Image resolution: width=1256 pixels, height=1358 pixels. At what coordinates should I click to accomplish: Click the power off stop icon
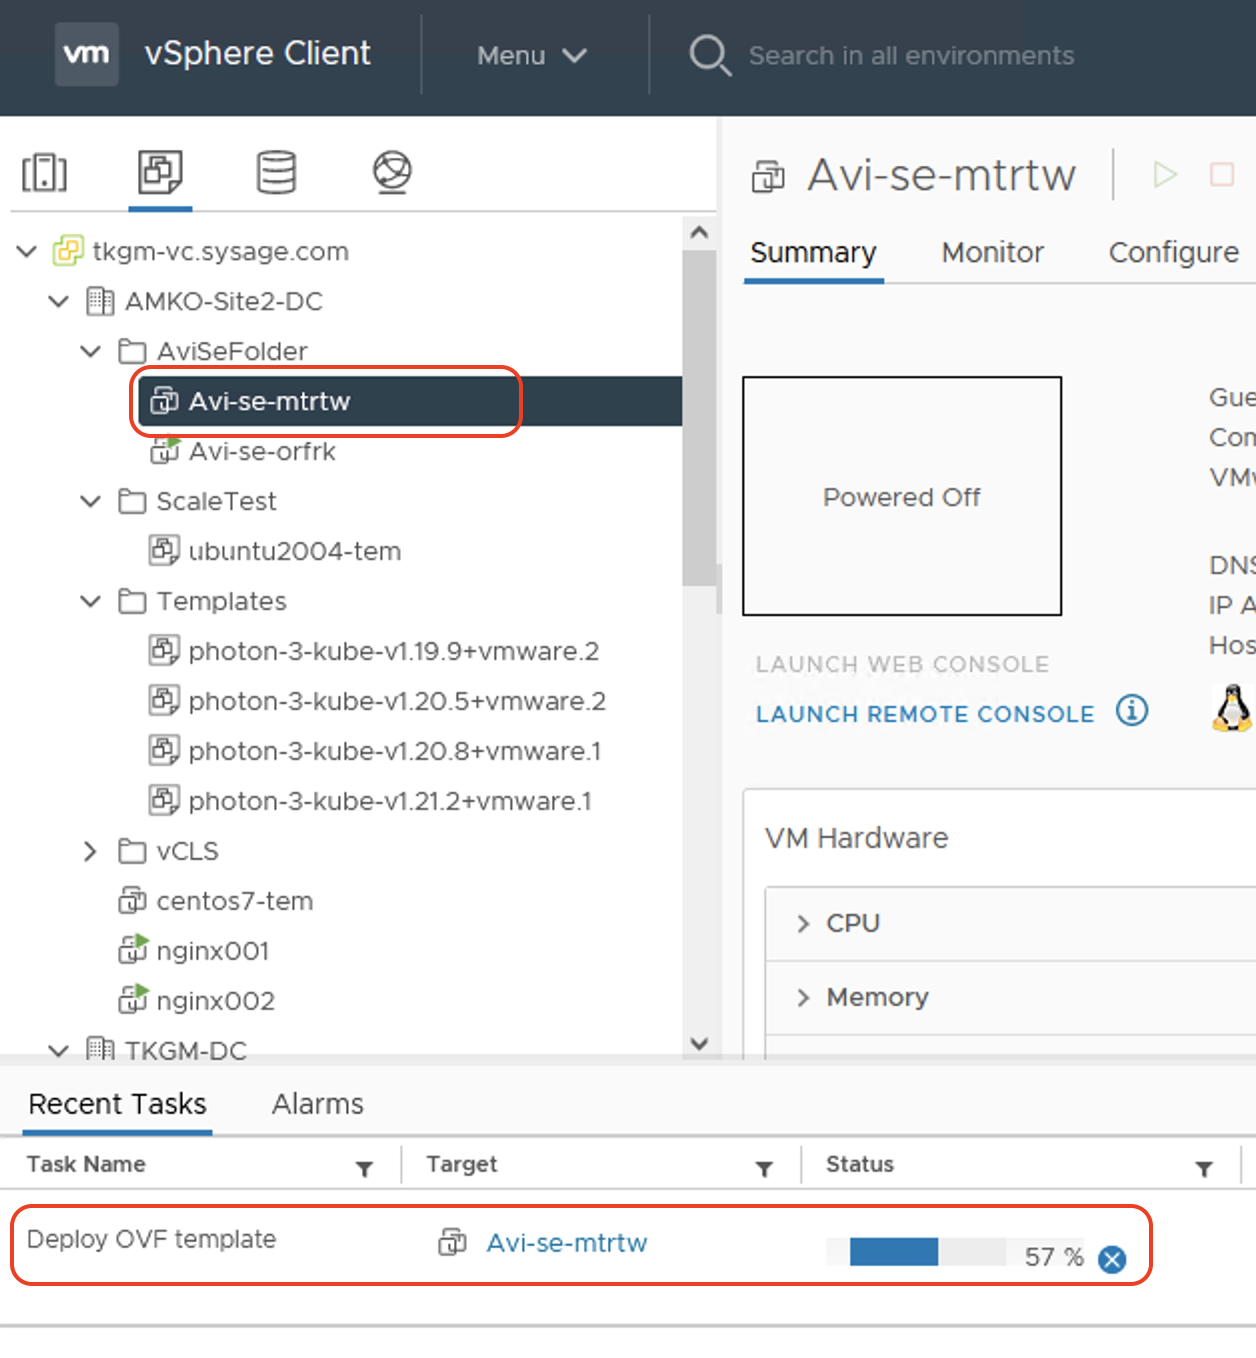coord(1222,174)
